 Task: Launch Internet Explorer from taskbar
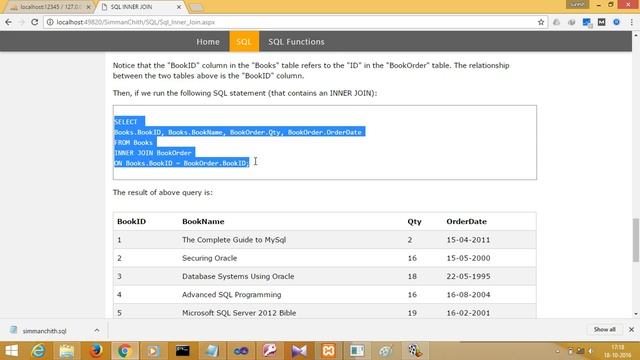(39, 351)
